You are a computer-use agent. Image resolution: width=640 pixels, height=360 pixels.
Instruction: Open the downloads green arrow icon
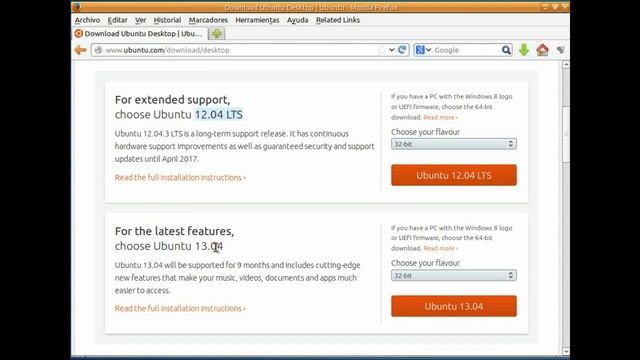click(x=524, y=50)
